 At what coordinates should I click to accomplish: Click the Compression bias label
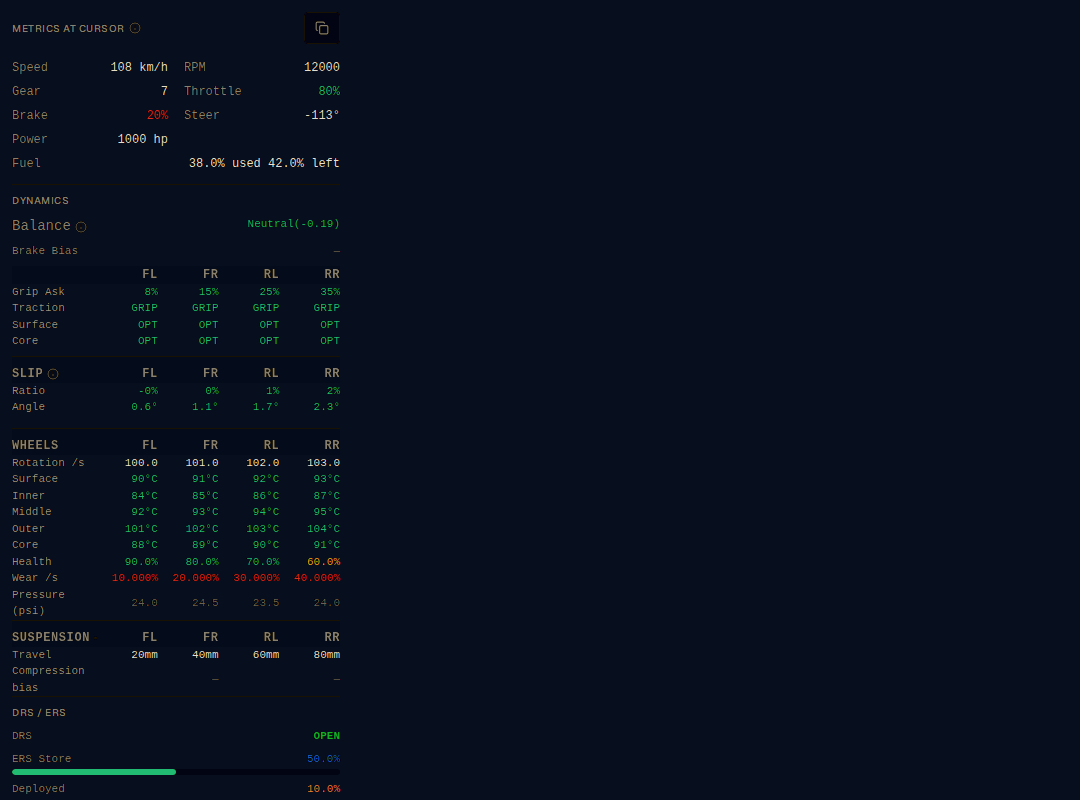(x=48, y=679)
